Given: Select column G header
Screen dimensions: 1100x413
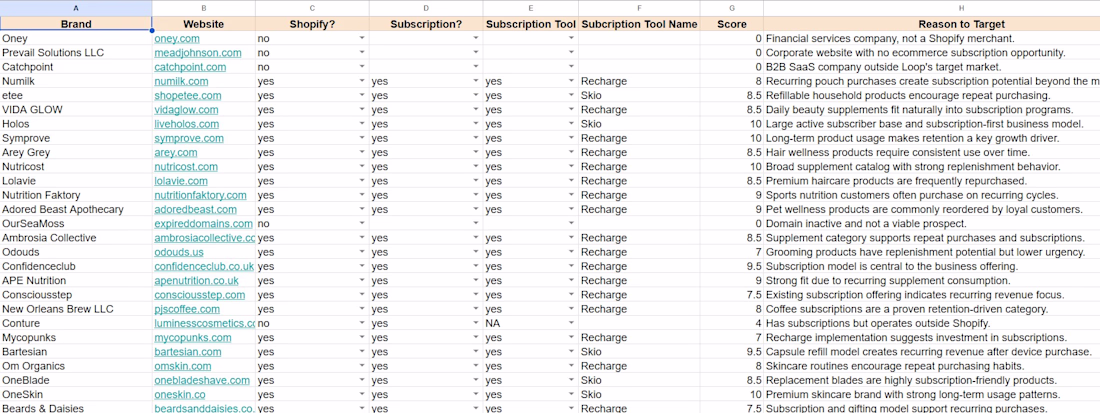Looking at the screenshot, I should tap(732, 8).
